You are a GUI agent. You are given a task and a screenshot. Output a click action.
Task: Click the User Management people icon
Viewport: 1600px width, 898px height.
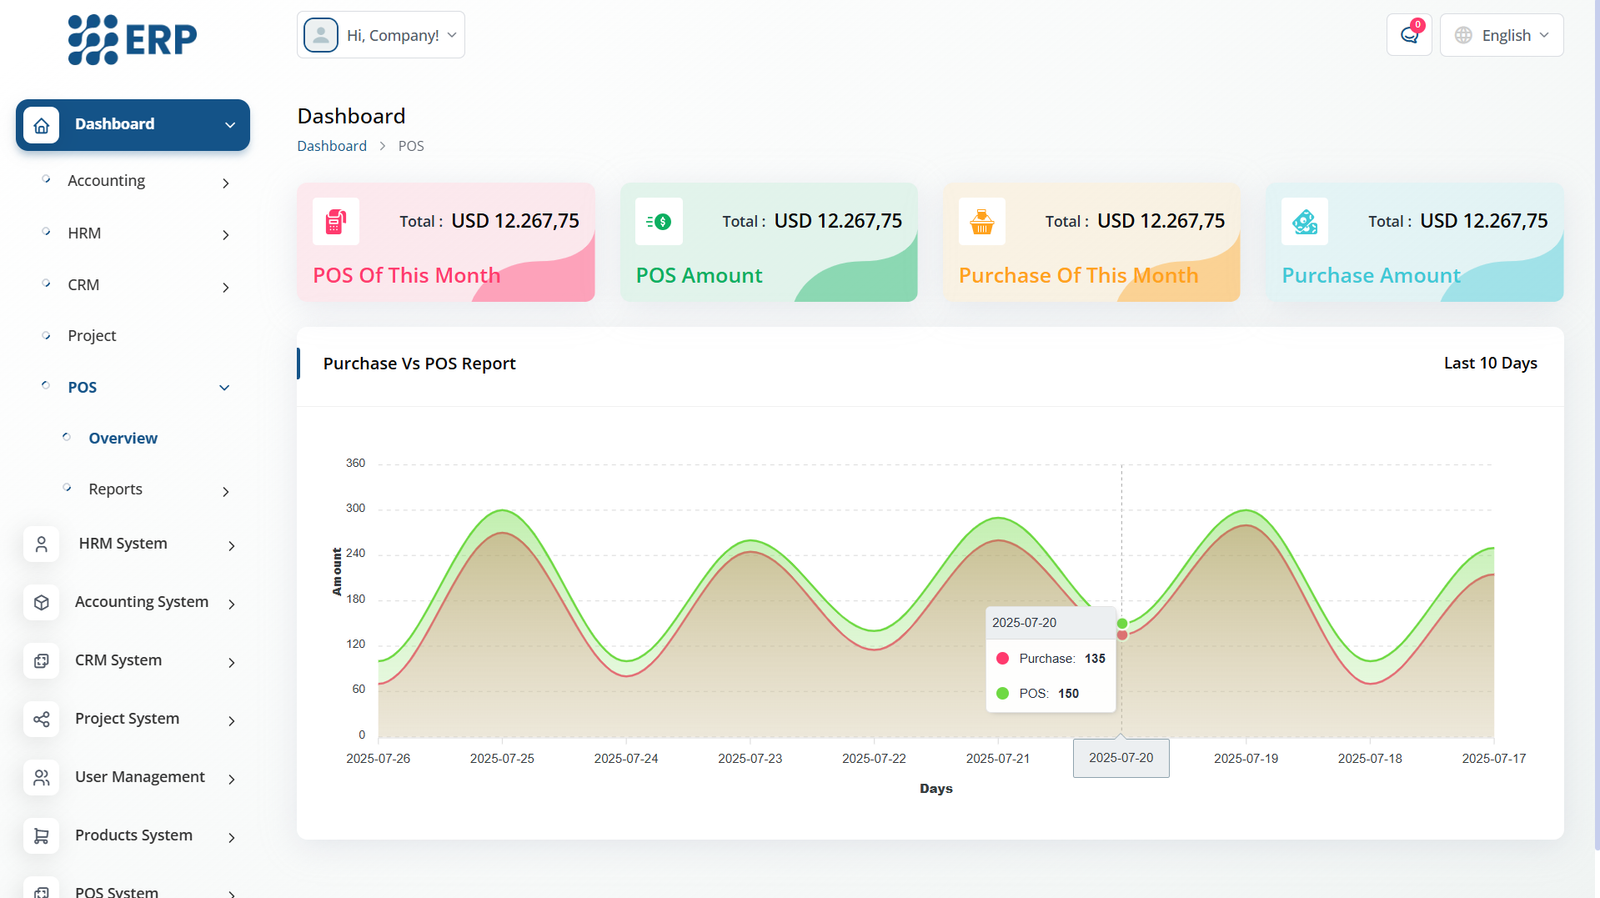(41, 778)
